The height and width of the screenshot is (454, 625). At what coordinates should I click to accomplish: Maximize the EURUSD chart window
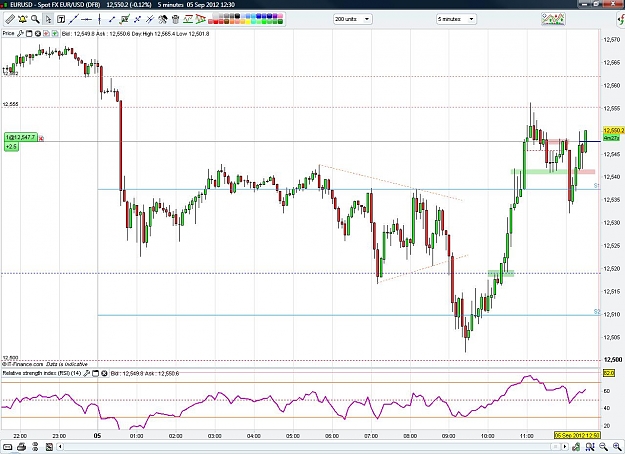pyautogui.click(x=596, y=4)
